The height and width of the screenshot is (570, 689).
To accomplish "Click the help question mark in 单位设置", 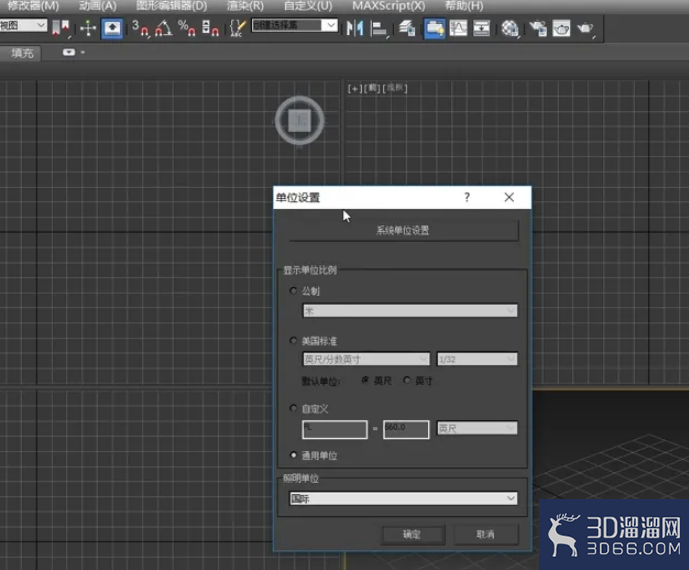I will 467,197.
